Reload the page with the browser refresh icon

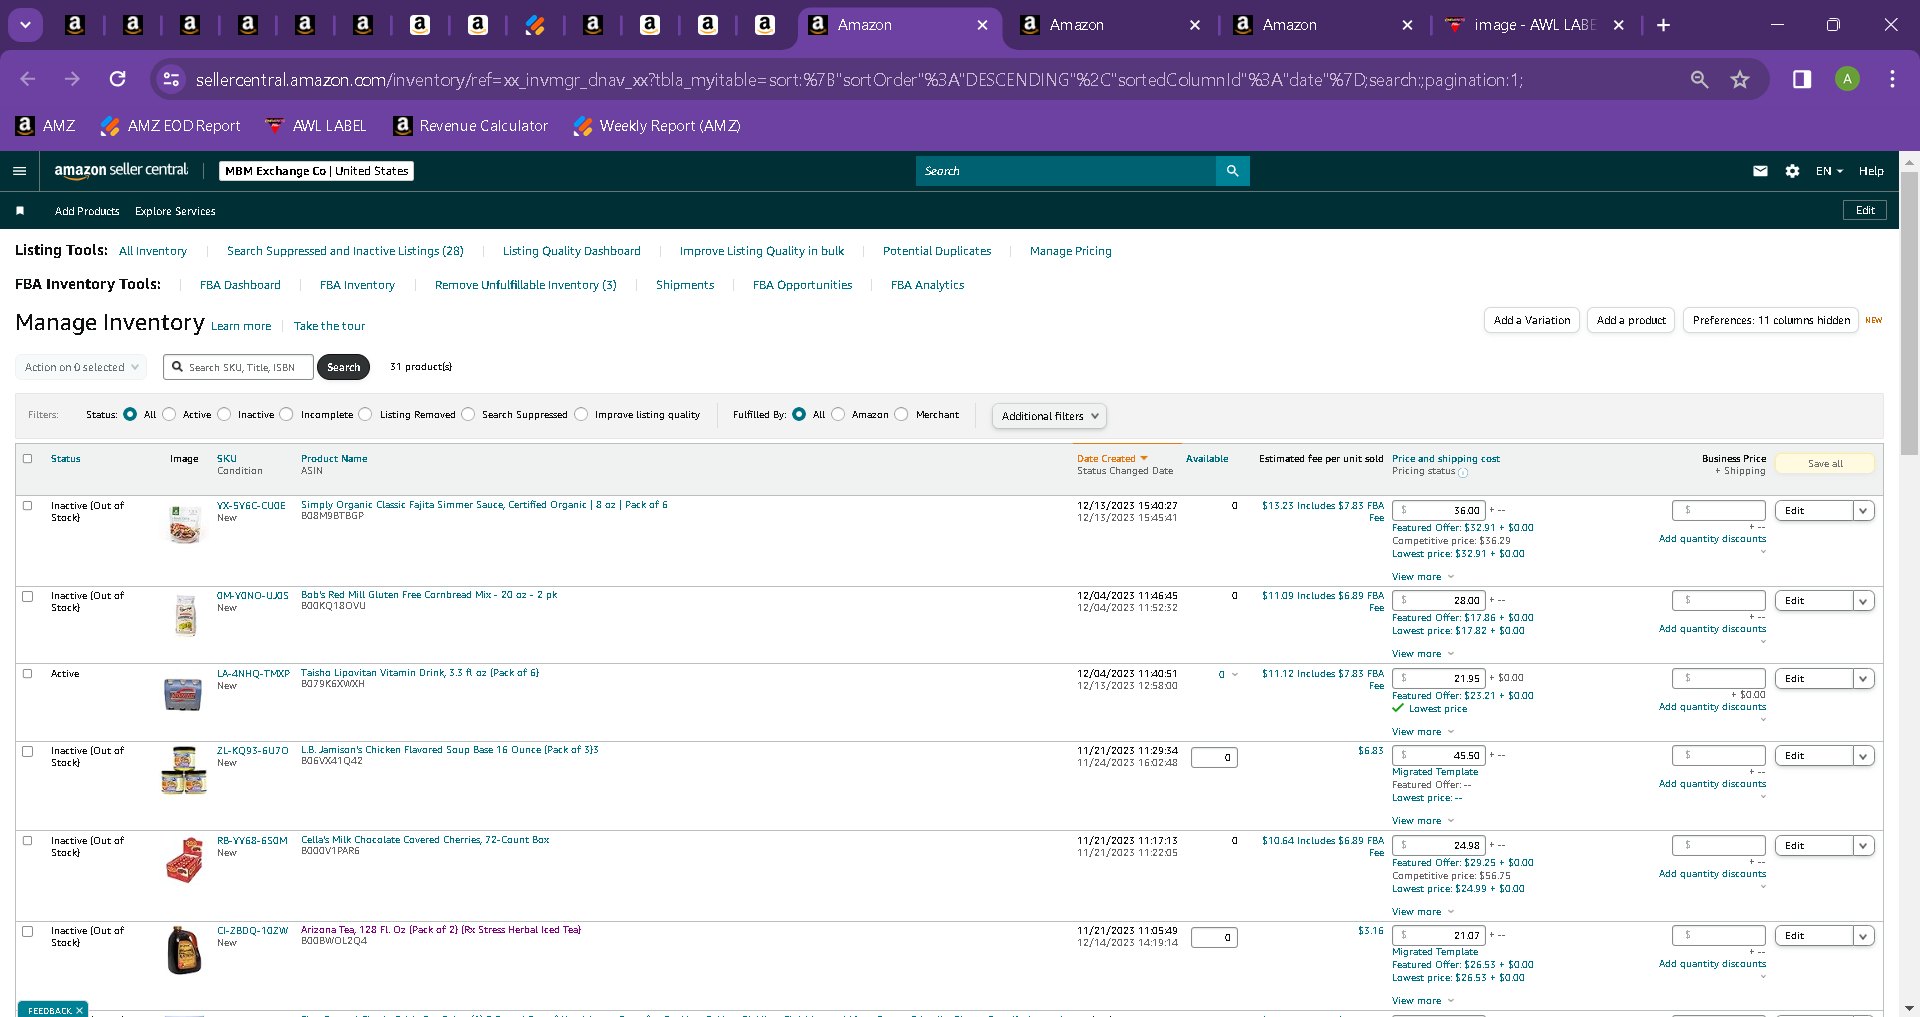(118, 79)
